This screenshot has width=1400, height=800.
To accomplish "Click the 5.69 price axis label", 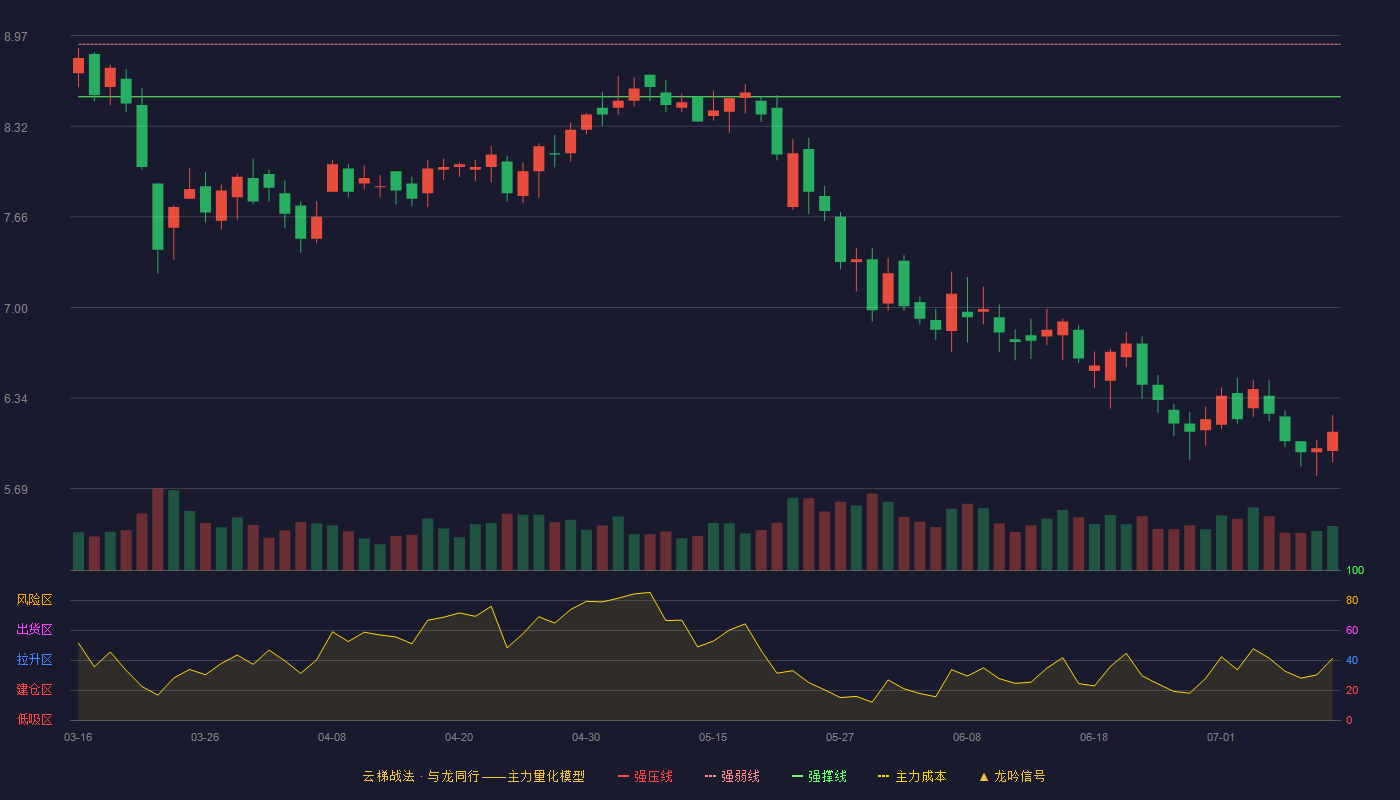I will pyautogui.click(x=16, y=490).
